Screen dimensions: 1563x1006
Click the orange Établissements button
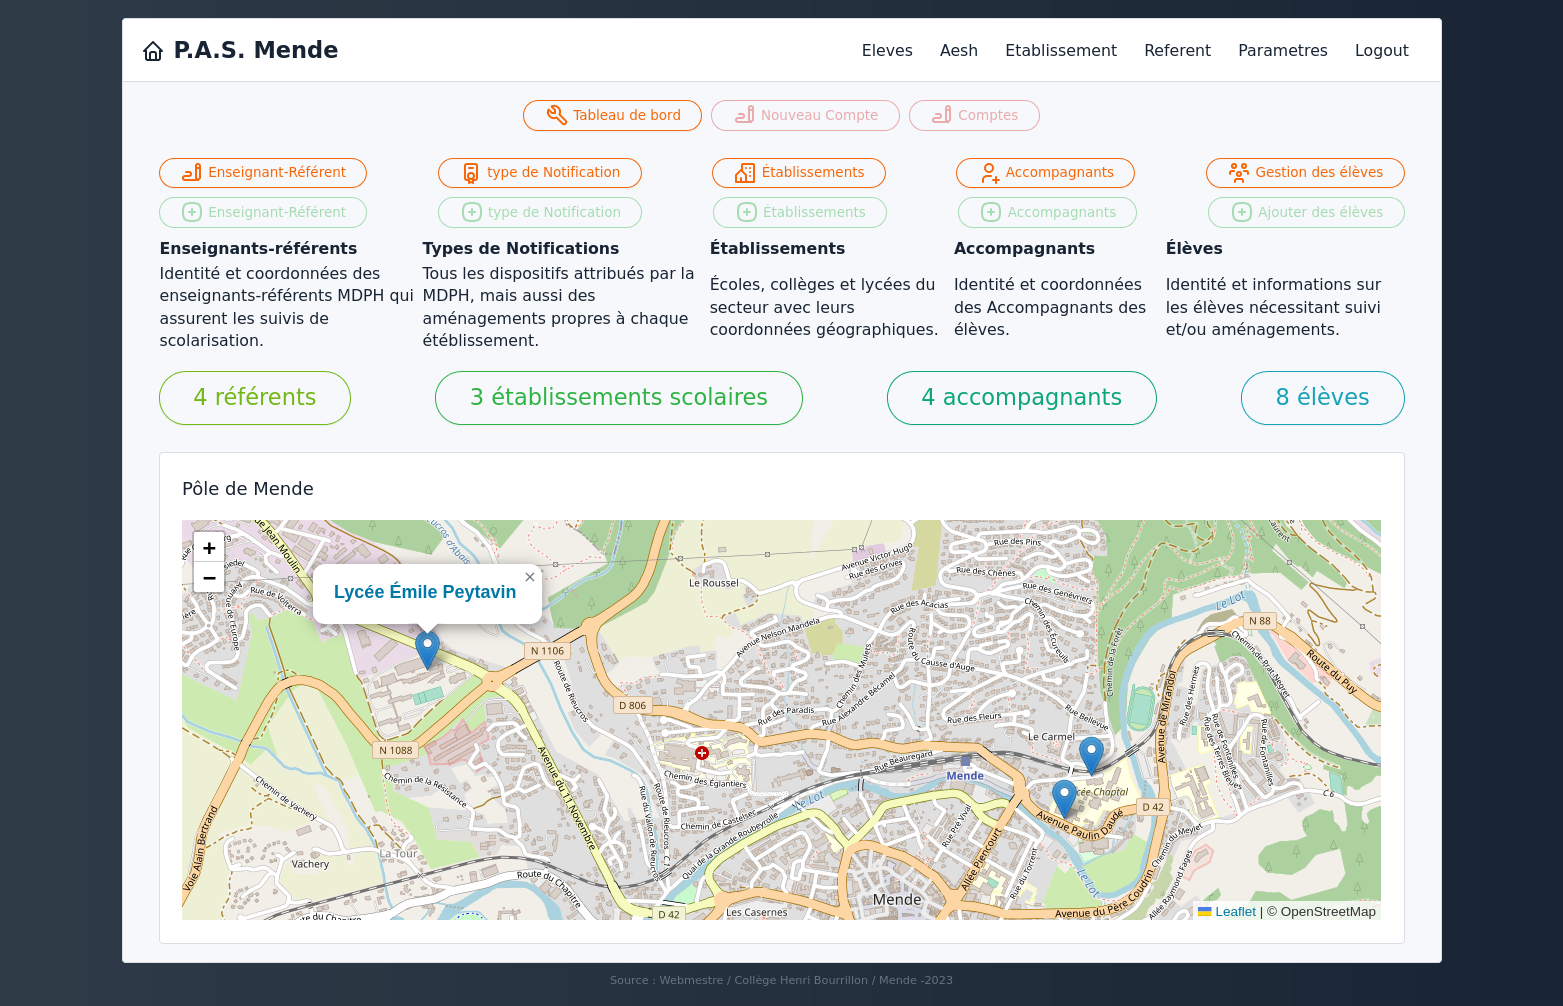click(x=799, y=173)
